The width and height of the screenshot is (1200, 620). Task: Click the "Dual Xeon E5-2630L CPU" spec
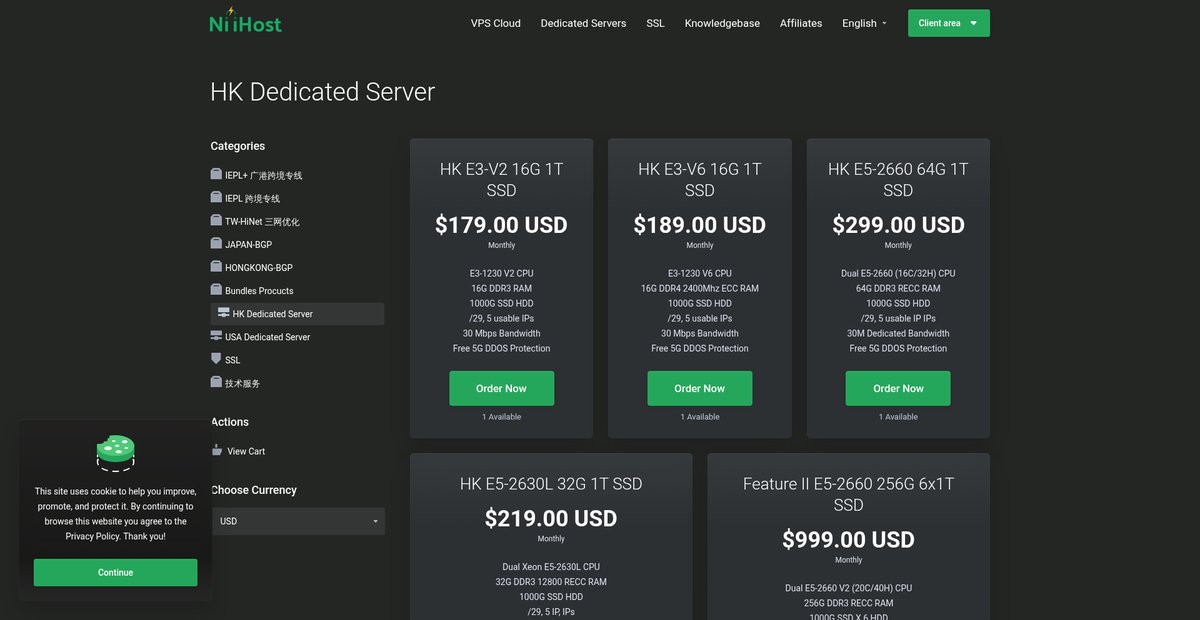[x=551, y=567]
